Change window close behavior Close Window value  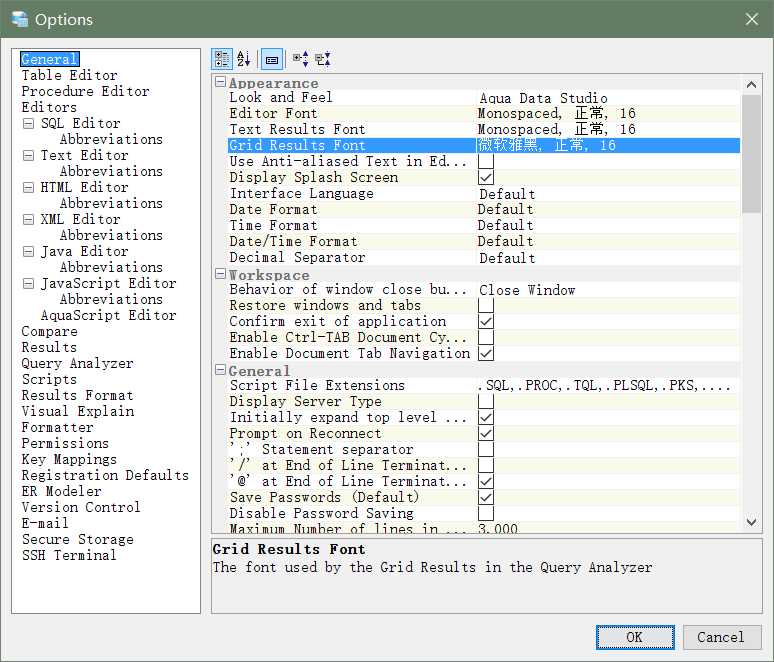point(608,290)
